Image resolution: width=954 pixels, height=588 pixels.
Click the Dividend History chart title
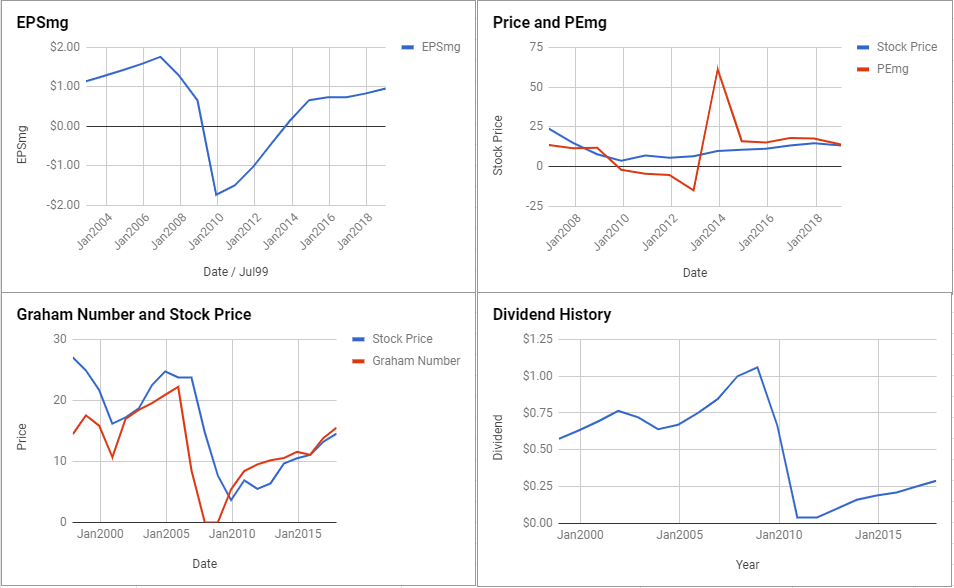(552, 314)
